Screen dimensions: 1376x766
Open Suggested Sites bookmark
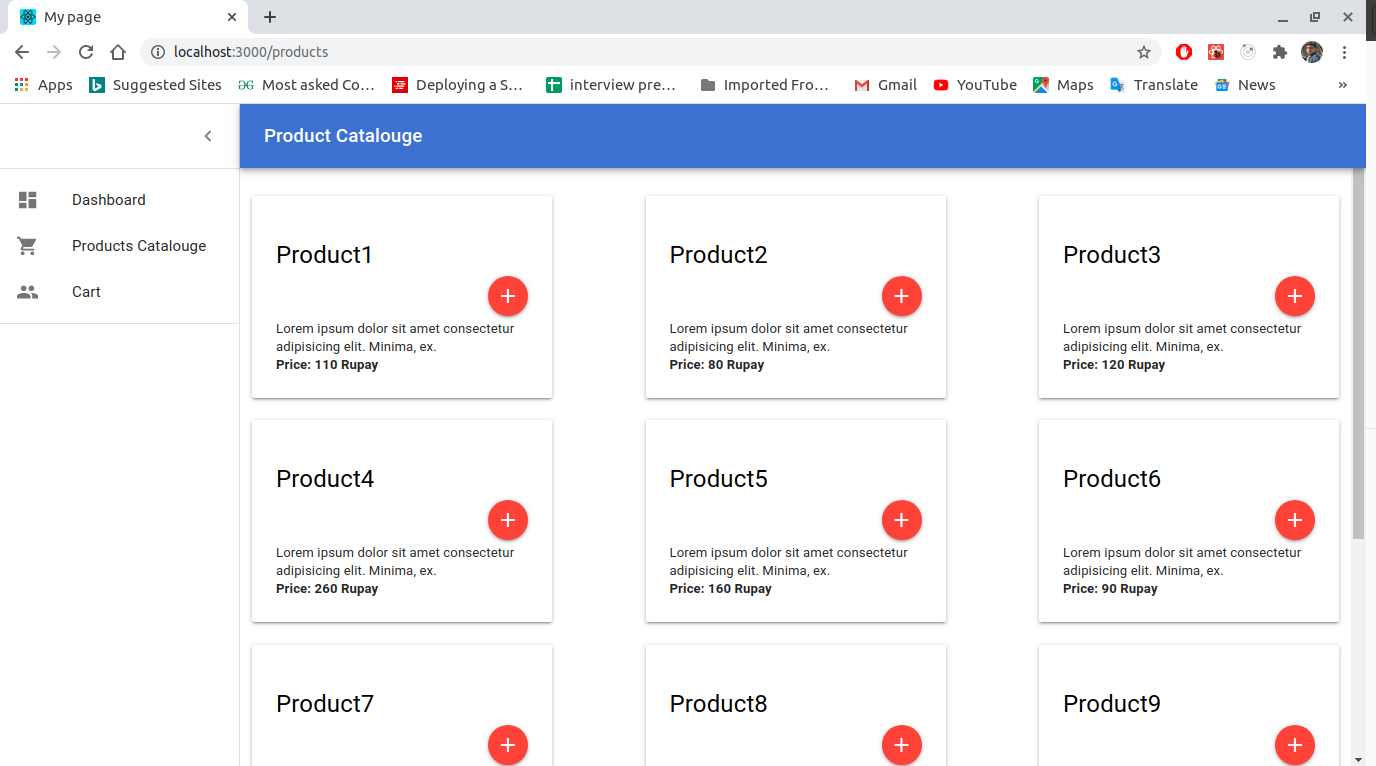coord(155,85)
